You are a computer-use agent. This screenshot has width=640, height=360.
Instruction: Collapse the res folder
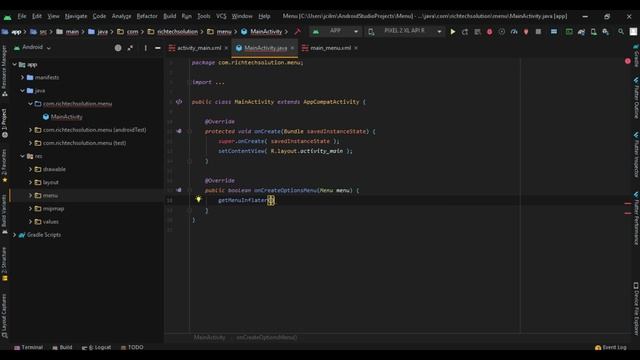click(x=23, y=156)
